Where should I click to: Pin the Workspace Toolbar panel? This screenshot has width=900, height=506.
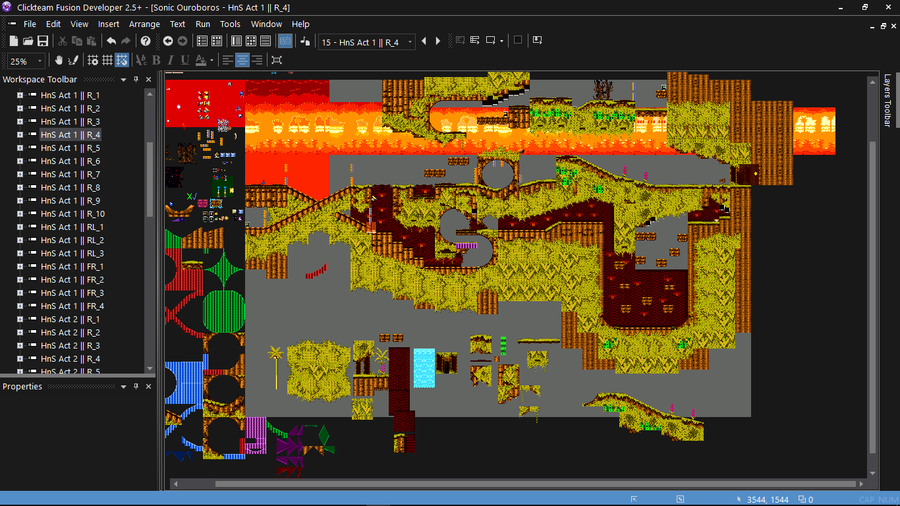136,80
